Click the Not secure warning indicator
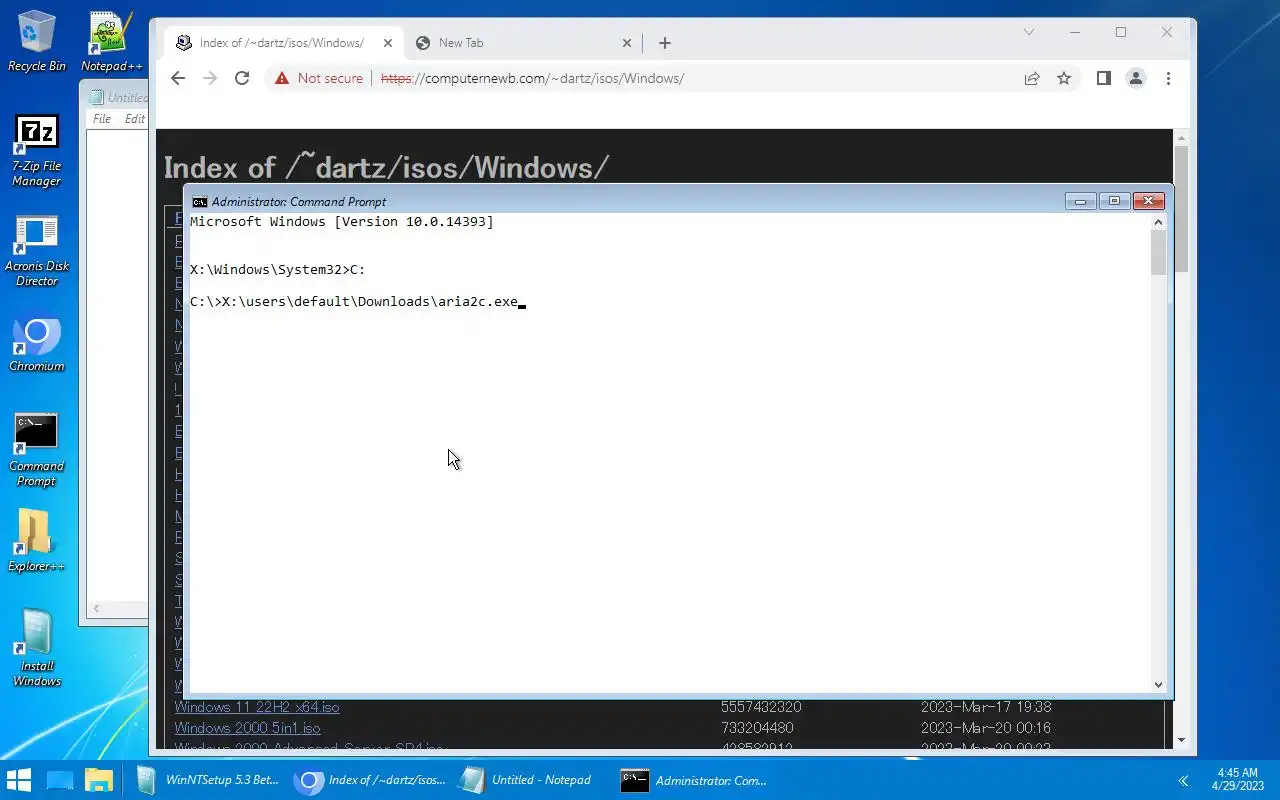1280x800 pixels. click(x=319, y=78)
